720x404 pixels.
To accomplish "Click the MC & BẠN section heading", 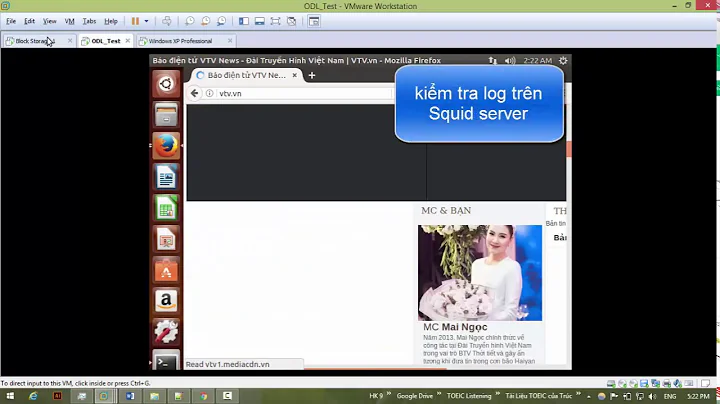I will pyautogui.click(x=446, y=211).
